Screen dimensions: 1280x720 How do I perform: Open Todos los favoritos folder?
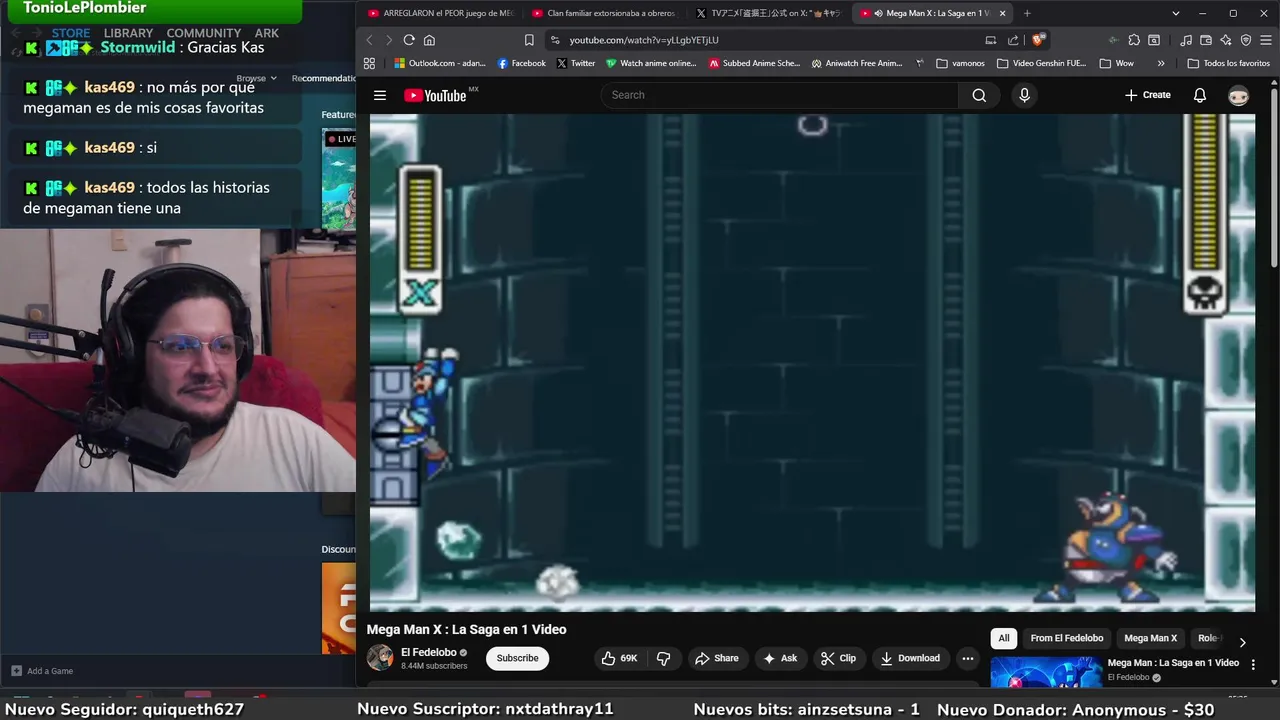click(1228, 63)
